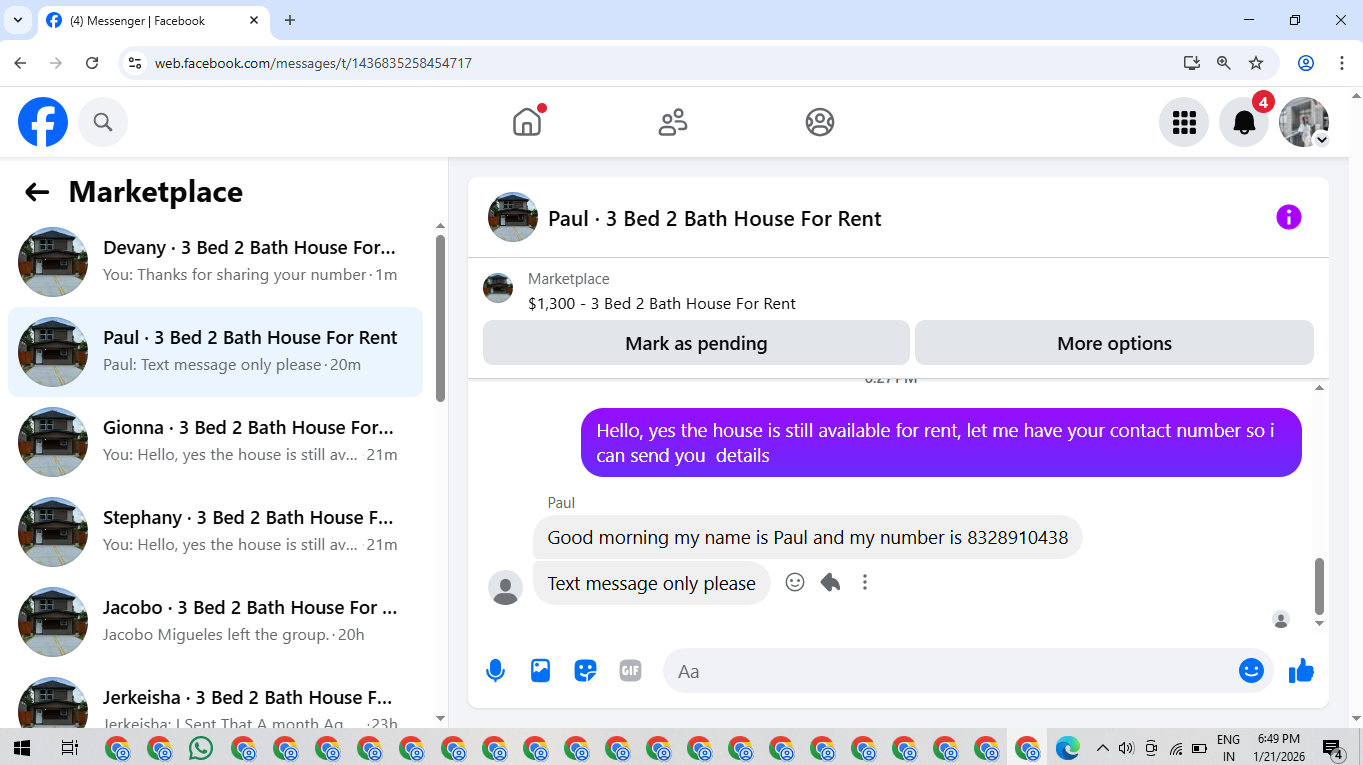Click the conversation list scrollbar
The width and height of the screenshot is (1363, 765).
point(441,318)
